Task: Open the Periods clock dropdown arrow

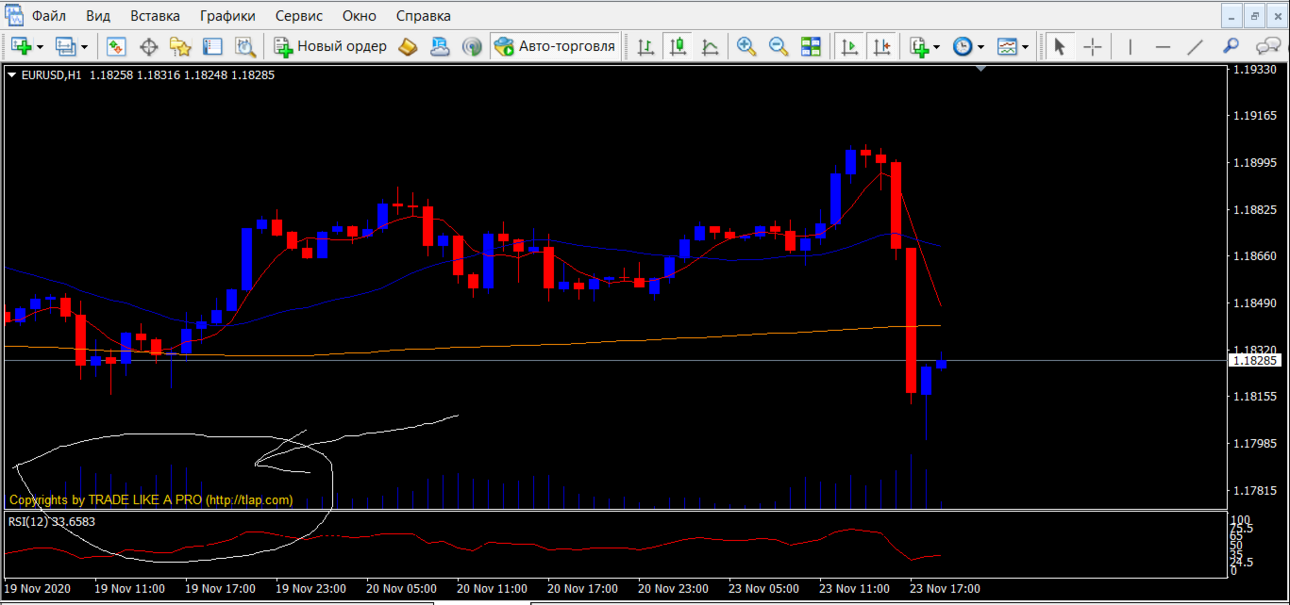Action: (981, 47)
